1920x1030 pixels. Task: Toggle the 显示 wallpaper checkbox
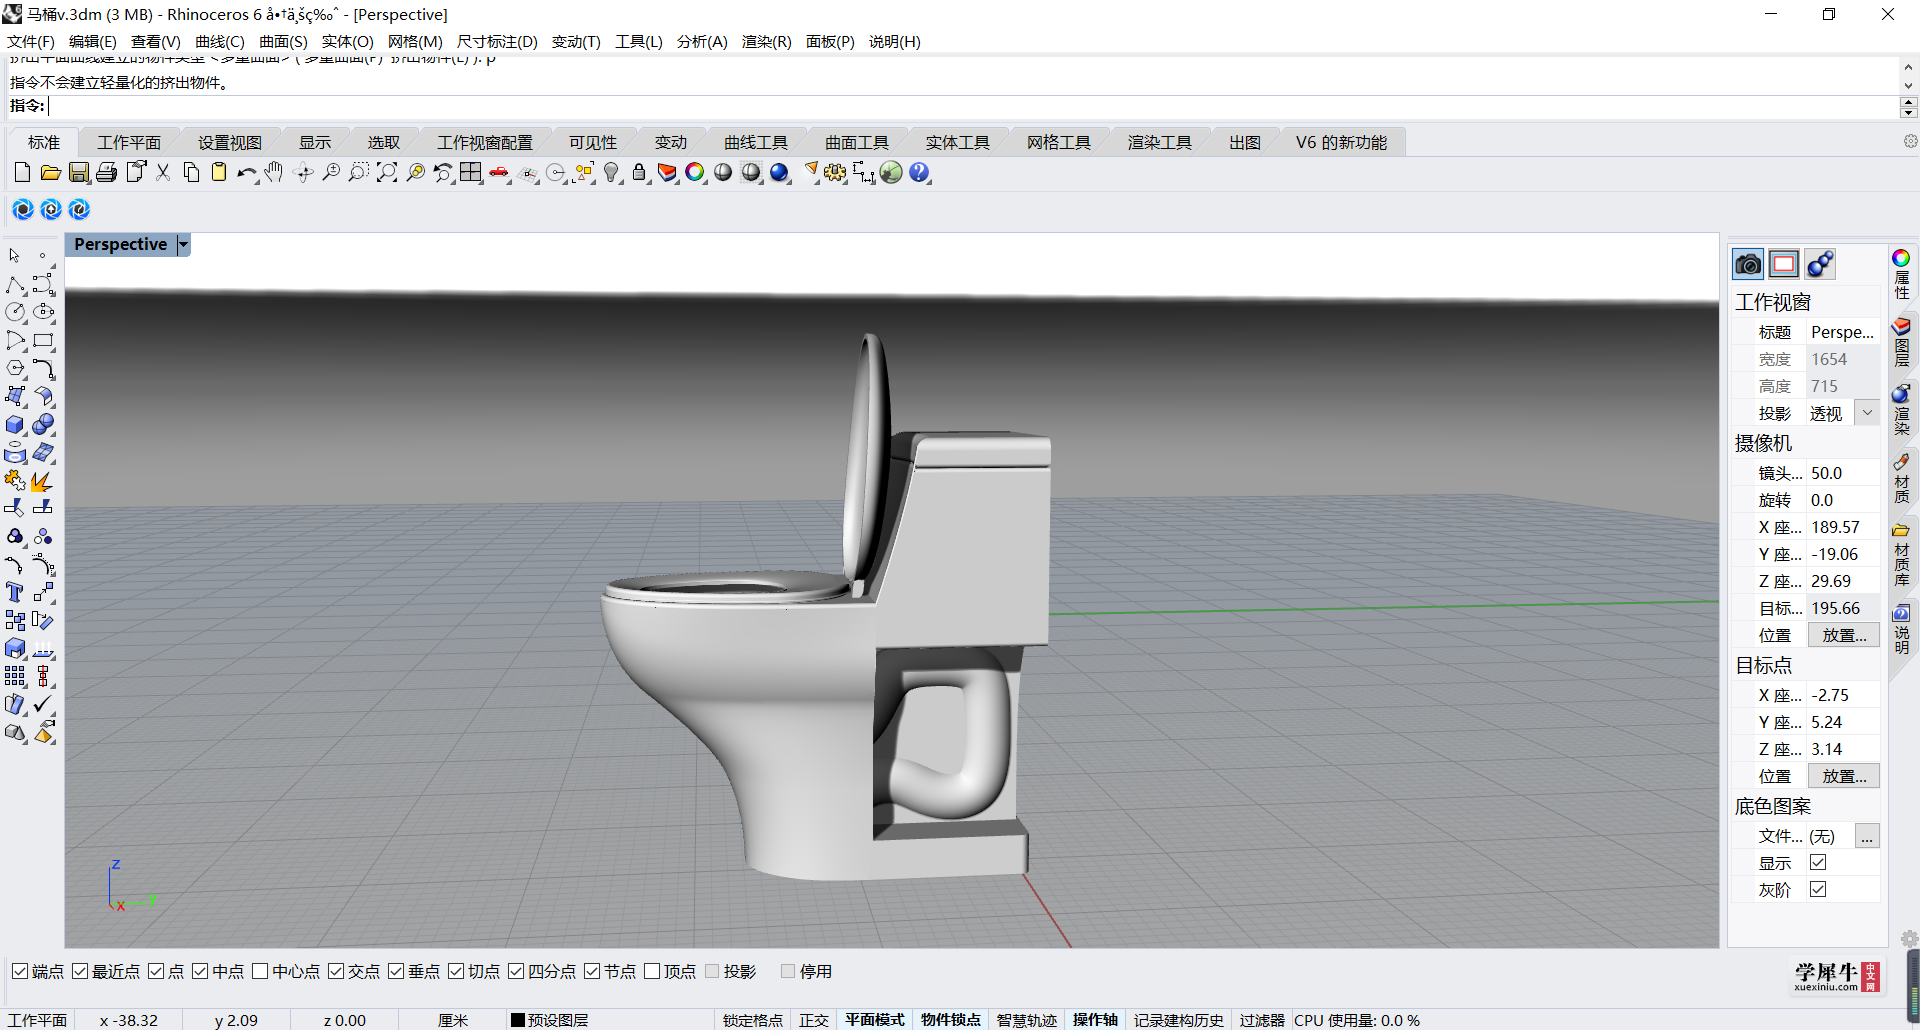(x=1818, y=862)
